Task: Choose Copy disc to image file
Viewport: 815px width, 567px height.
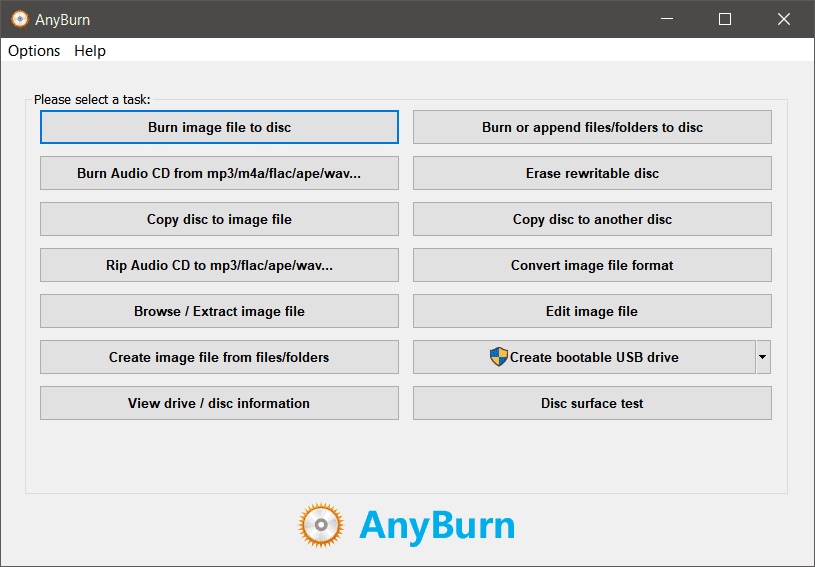Action: [219, 219]
